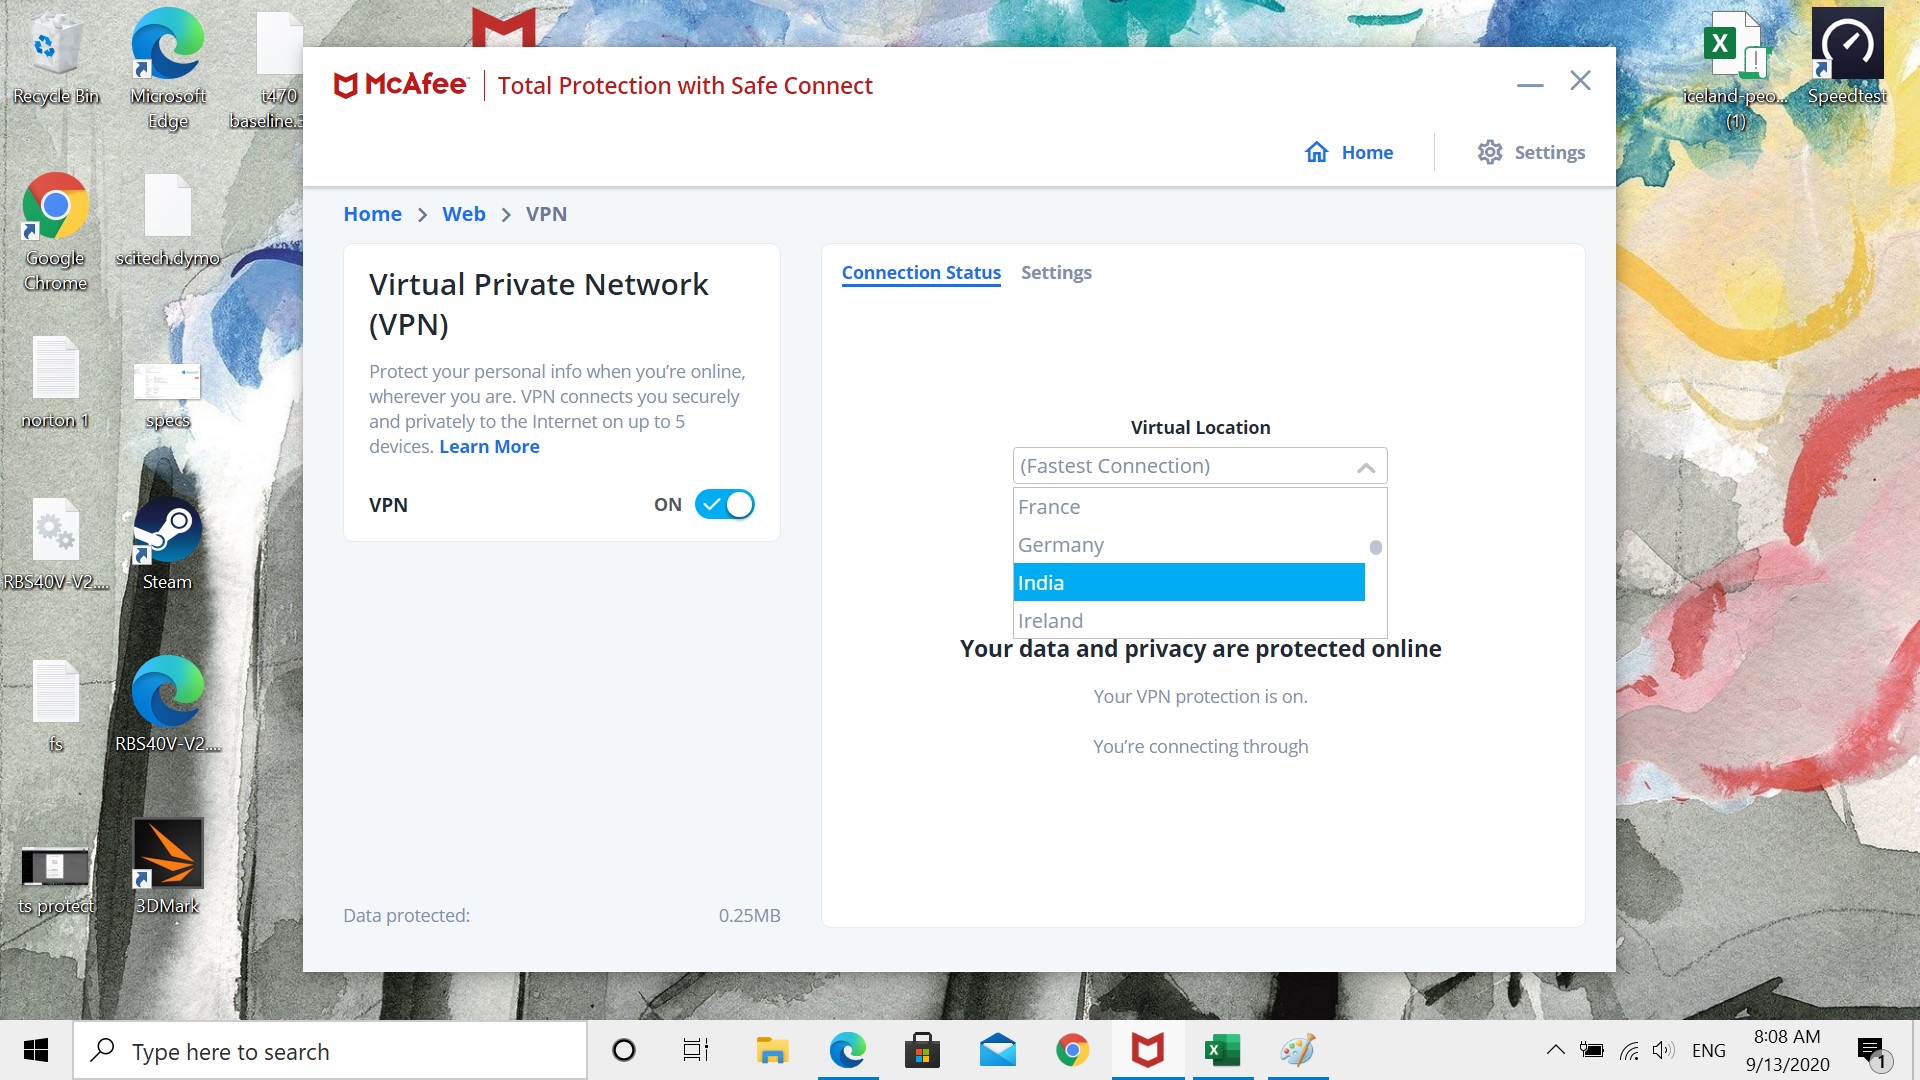Image resolution: width=1920 pixels, height=1080 pixels.
Task: Click the Gmail icon in taskbar
Action: click(998, 1050)
